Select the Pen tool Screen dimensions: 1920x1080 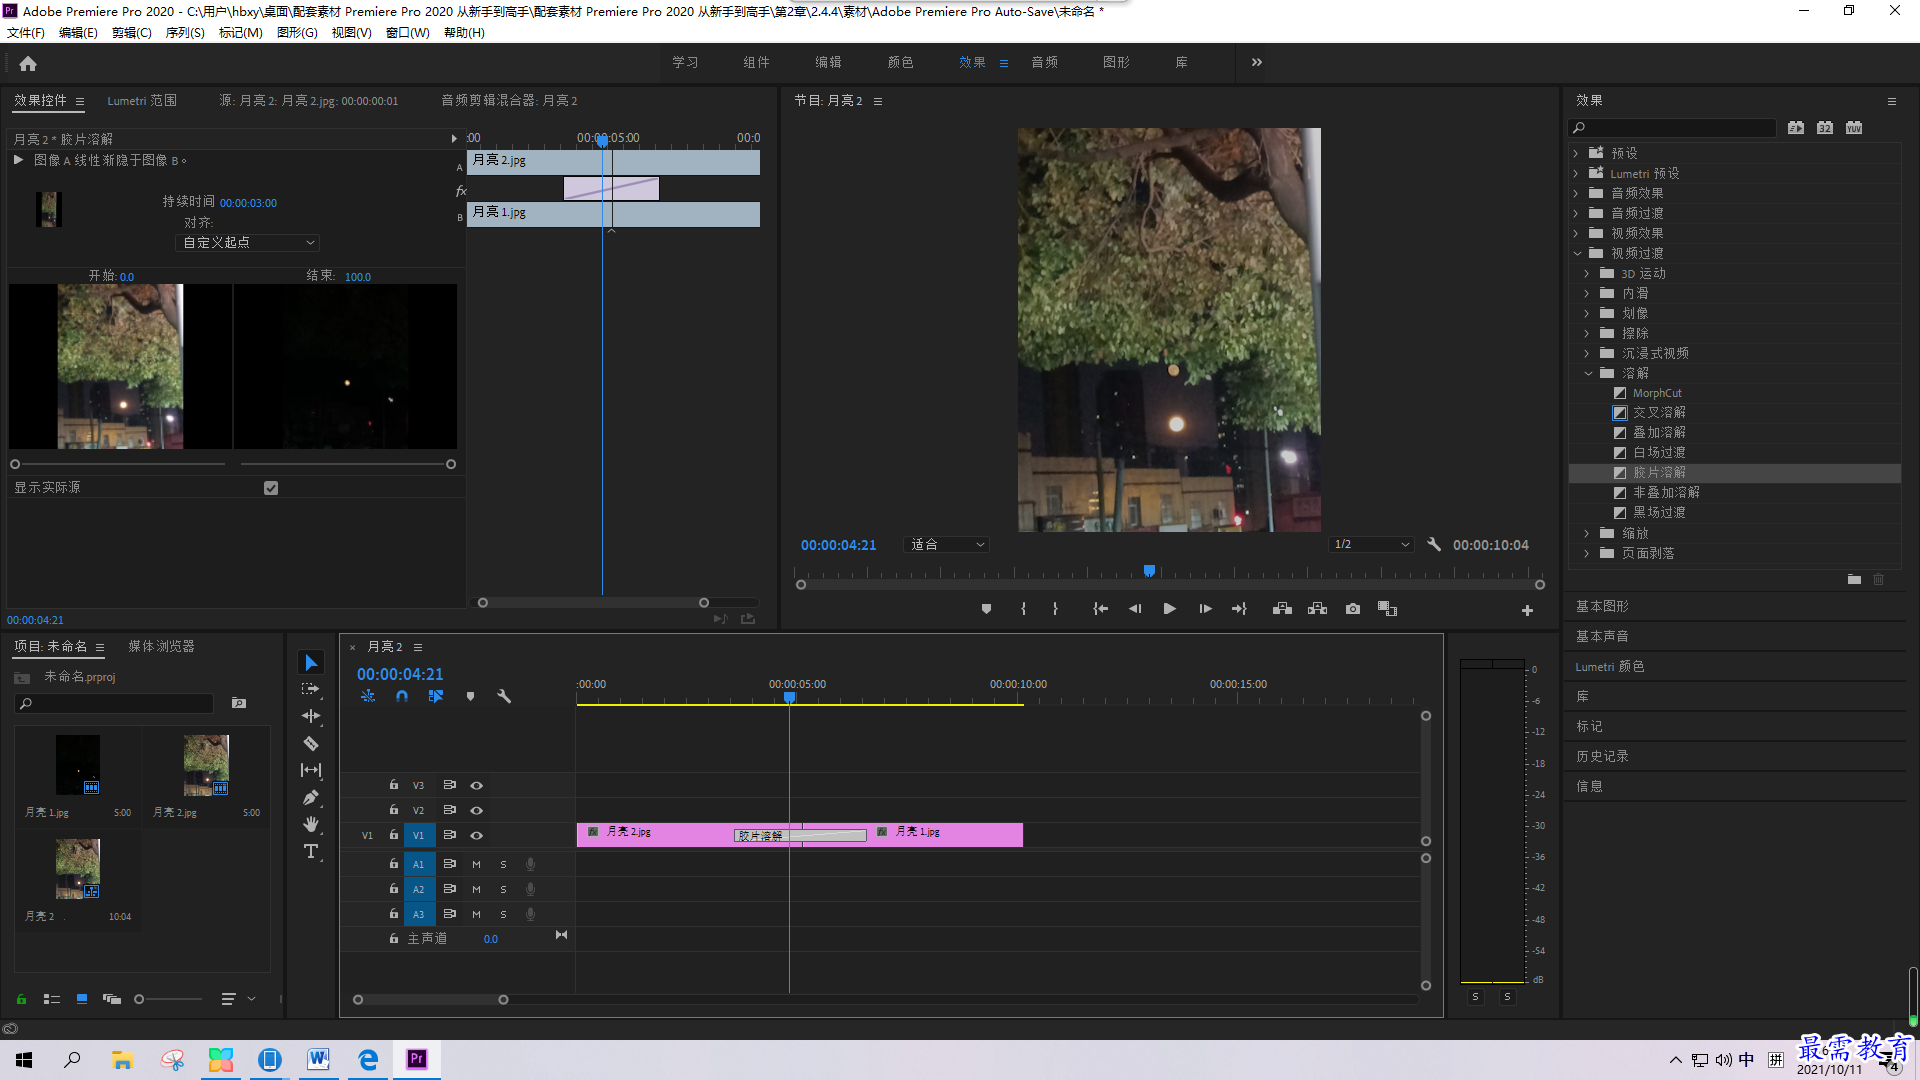(x=311, y=797)
